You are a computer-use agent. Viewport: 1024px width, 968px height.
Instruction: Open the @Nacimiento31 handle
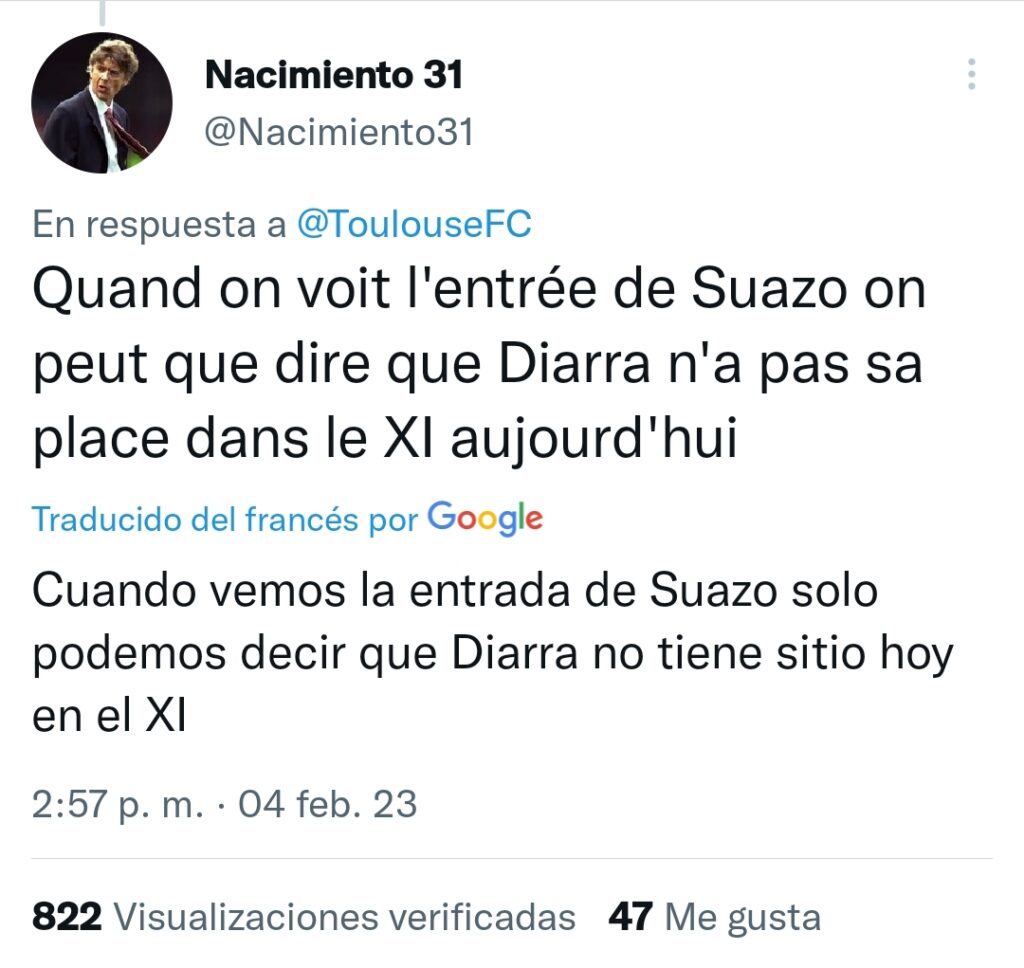339,132
